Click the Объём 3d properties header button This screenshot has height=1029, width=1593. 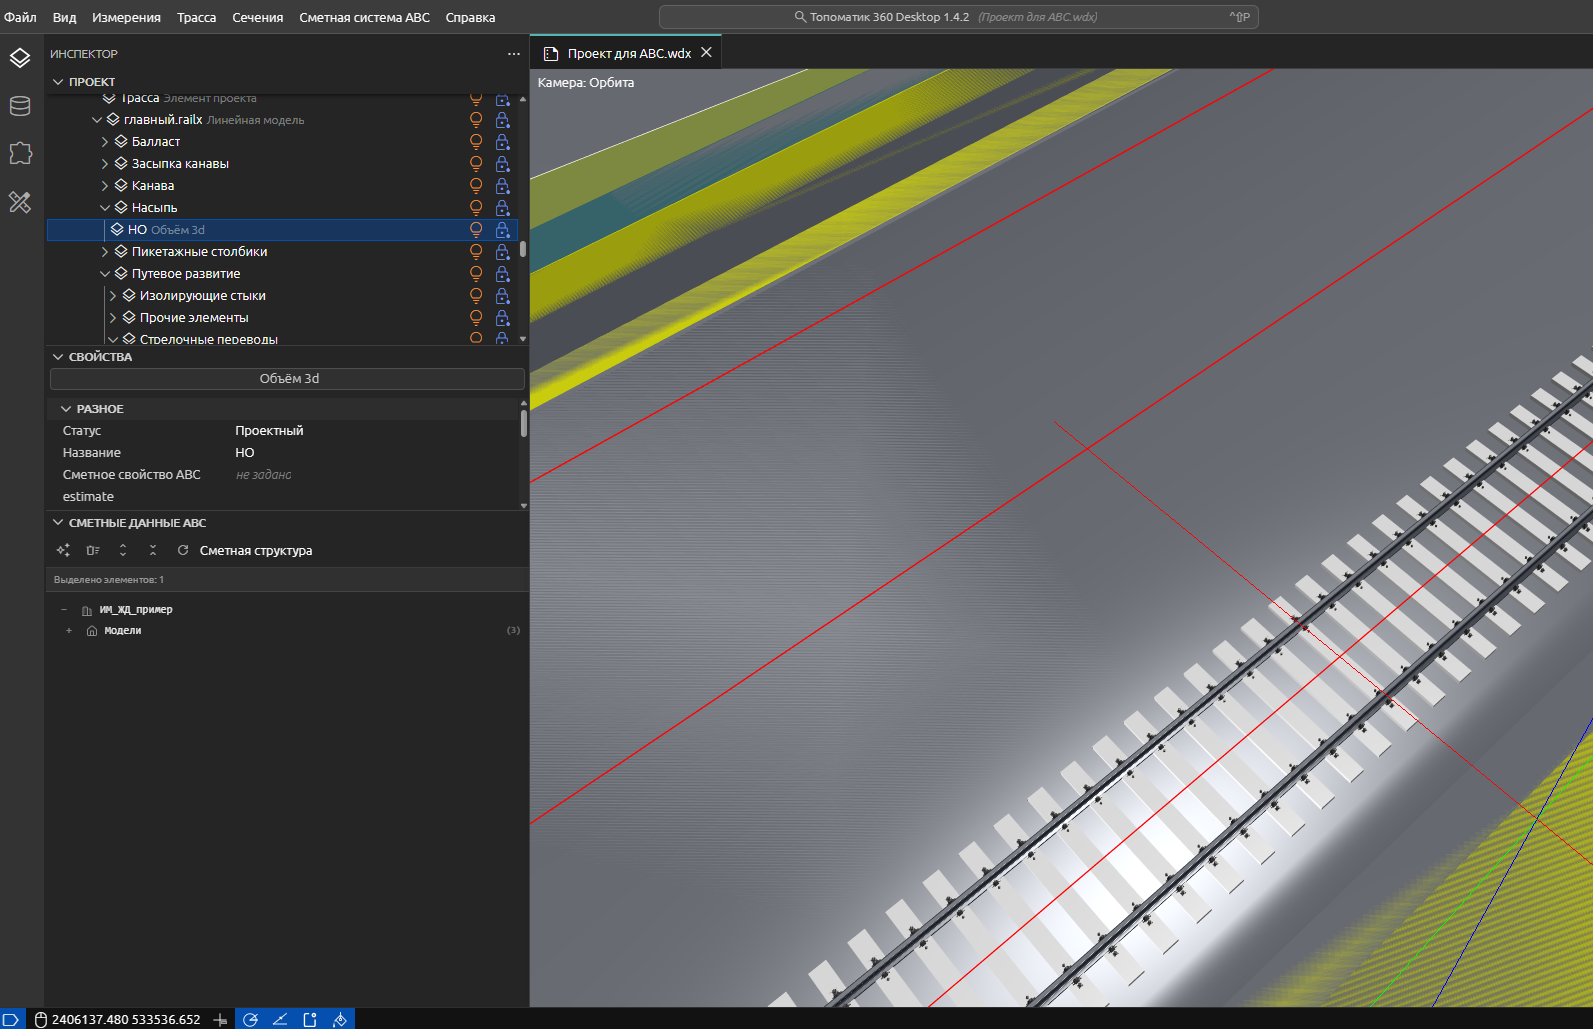point(288,379)
